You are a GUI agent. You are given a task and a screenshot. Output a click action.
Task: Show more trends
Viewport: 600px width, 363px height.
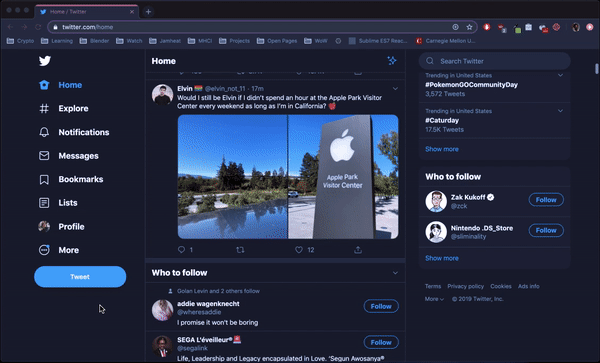click(442, 149)
